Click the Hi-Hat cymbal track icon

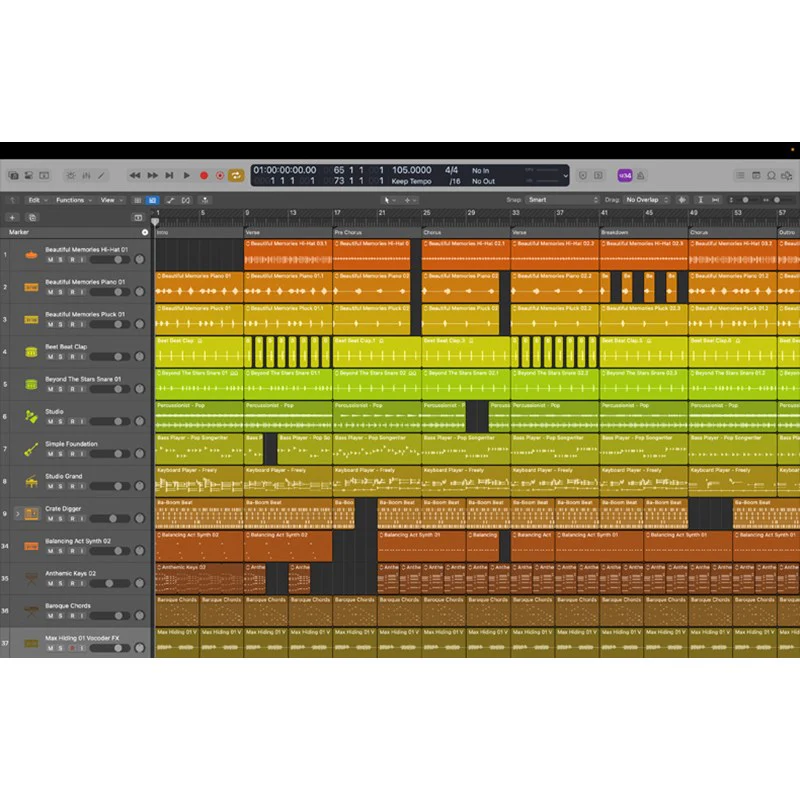click(x=31, y=255)
